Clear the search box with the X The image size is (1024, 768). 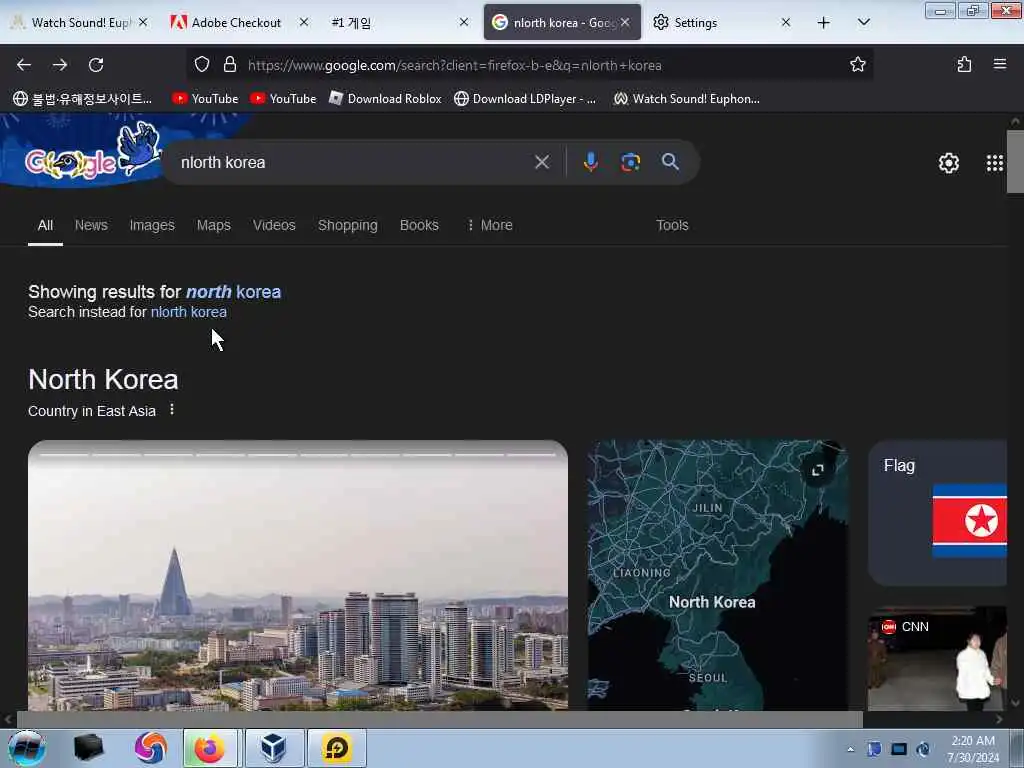click(x=542, y=162)
